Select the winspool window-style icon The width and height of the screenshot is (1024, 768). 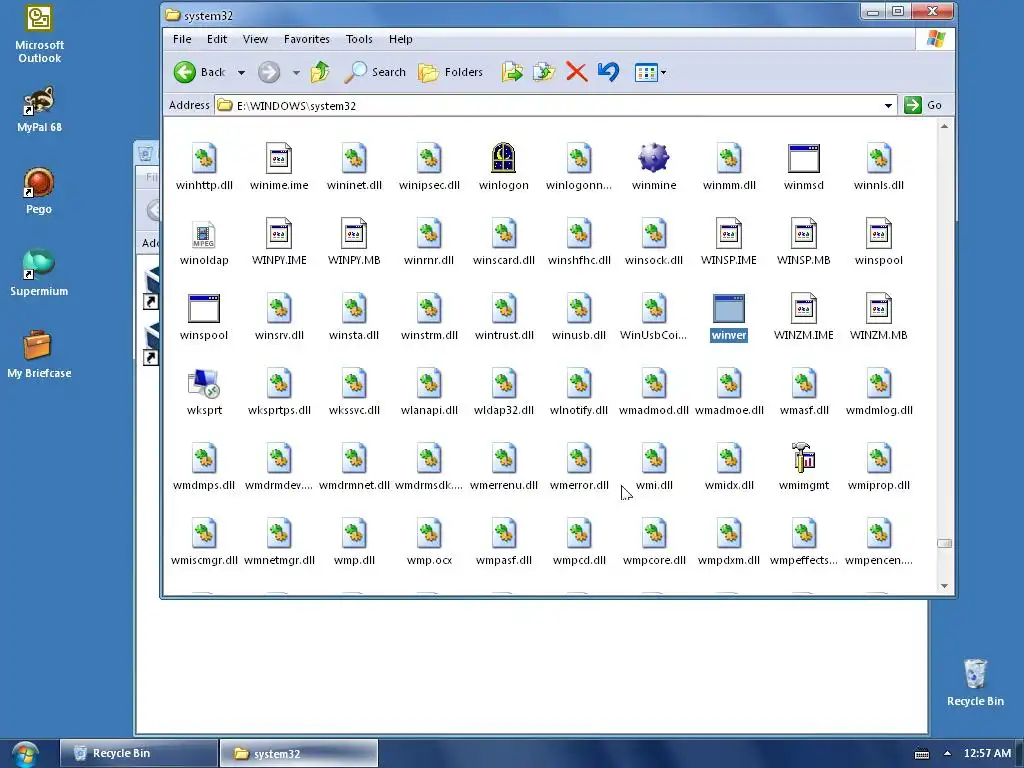tap(204, 309)
